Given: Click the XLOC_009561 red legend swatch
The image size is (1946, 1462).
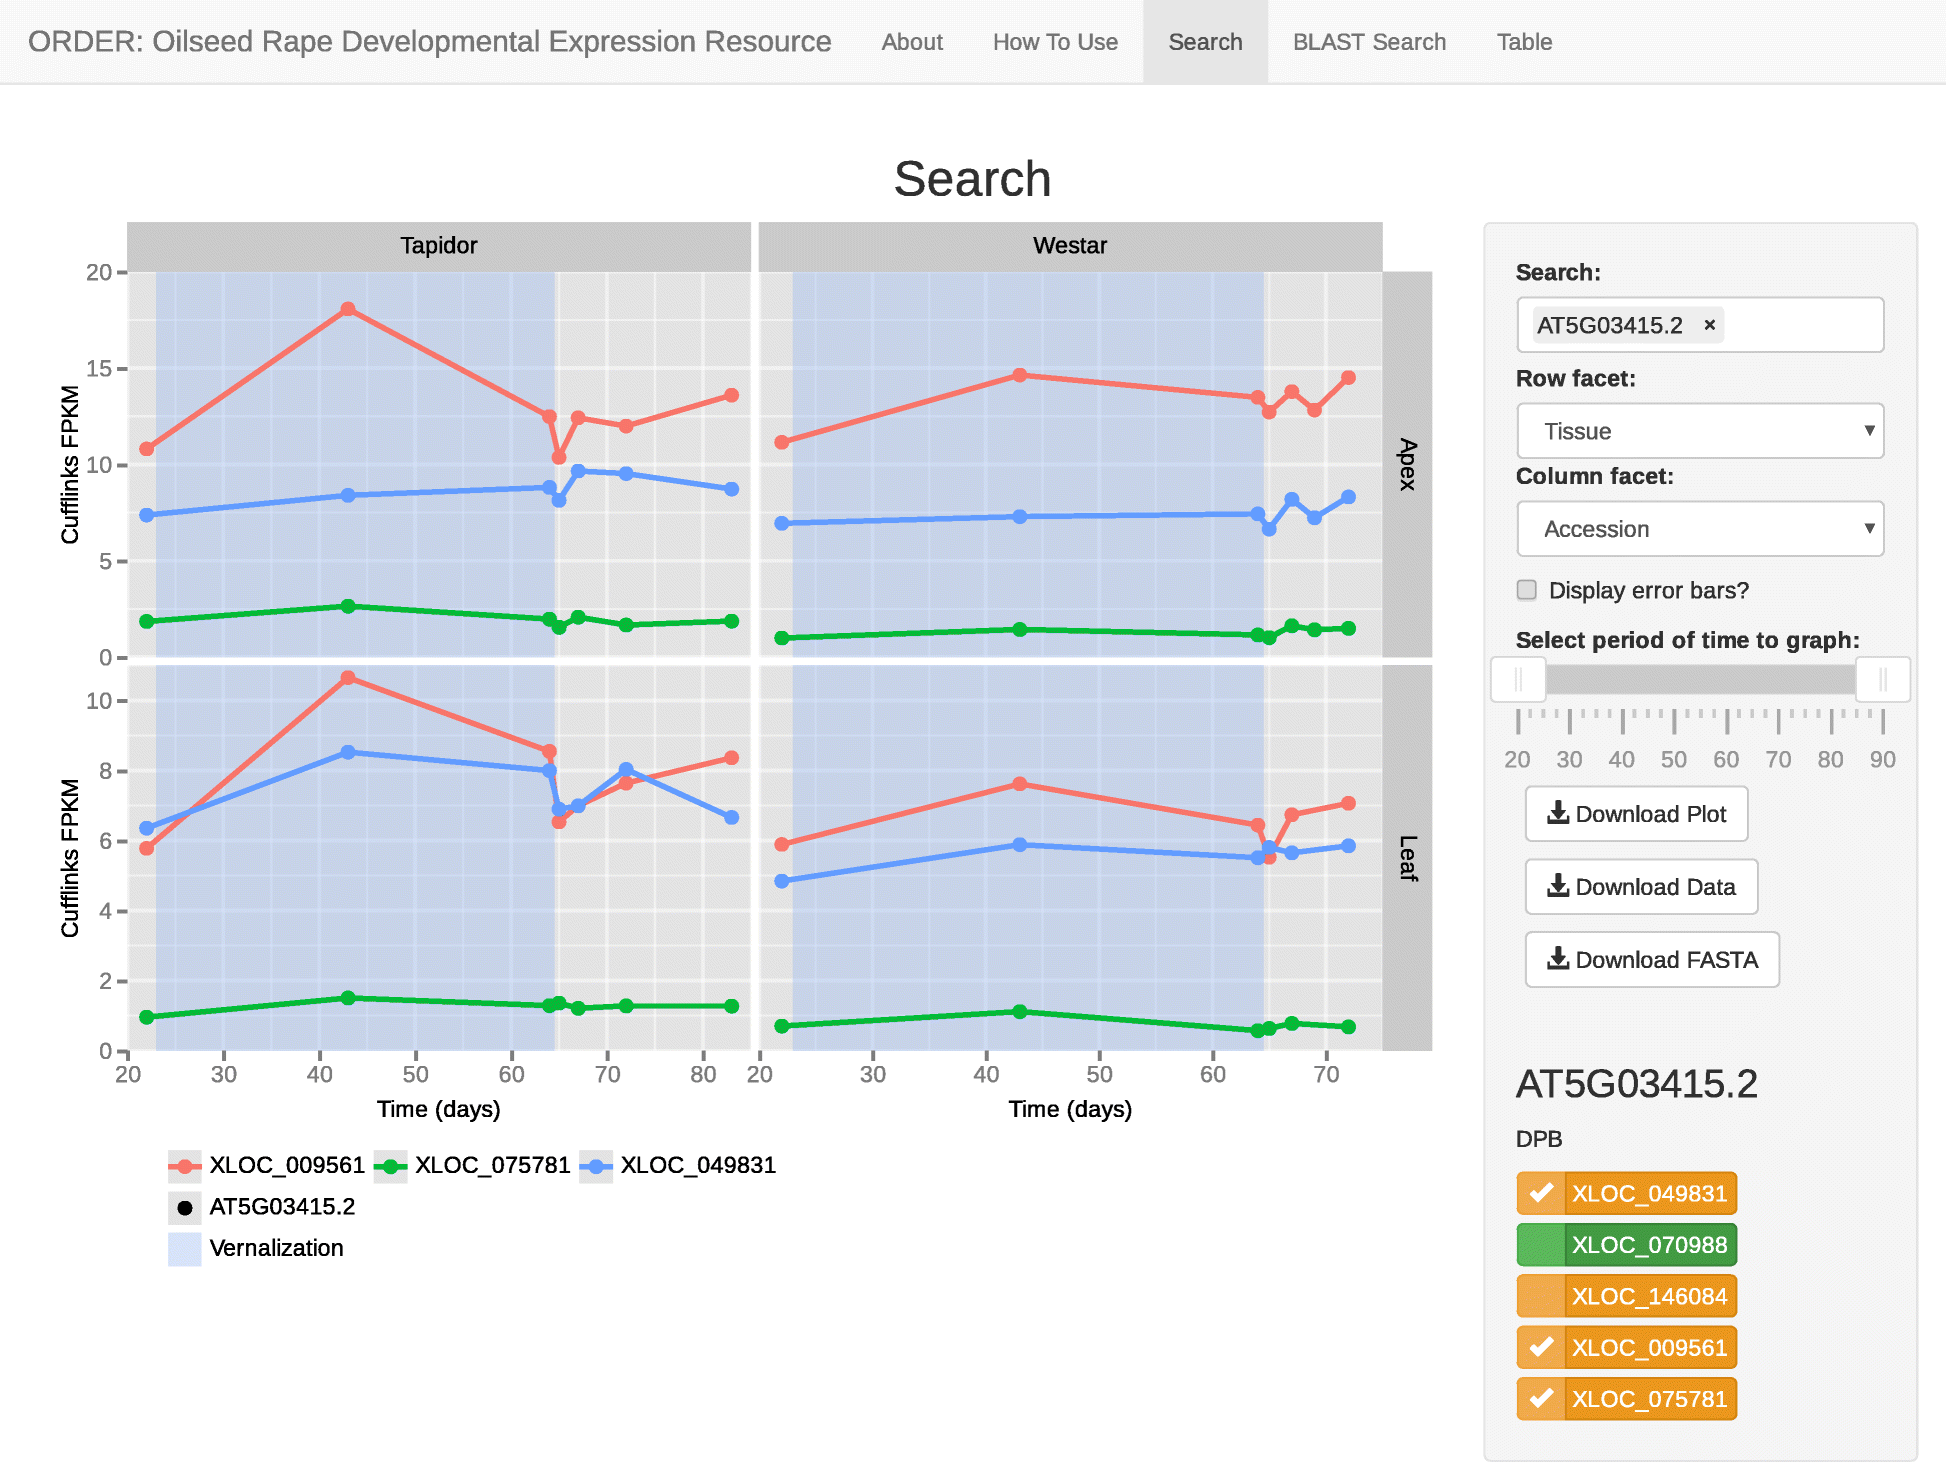Looking at the screenshot, I should [184, 1166].
